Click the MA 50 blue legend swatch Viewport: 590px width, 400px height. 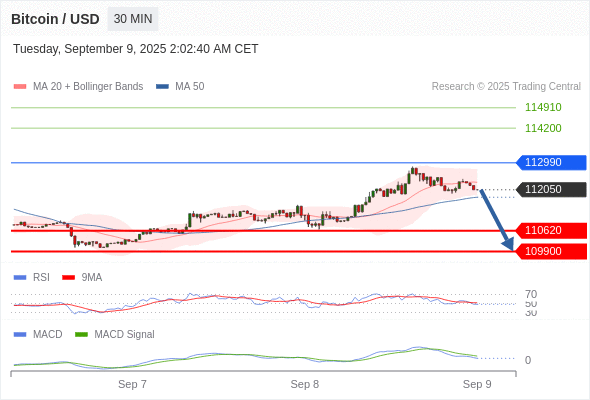(162, 87)
